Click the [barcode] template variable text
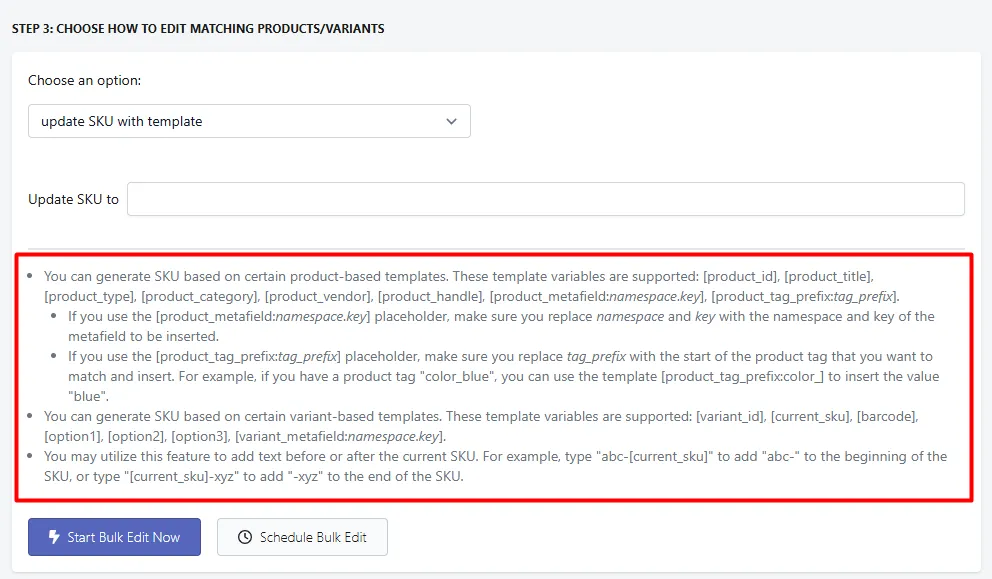The image size is (992, 579). pyautogui.click(x=886, y=416)
